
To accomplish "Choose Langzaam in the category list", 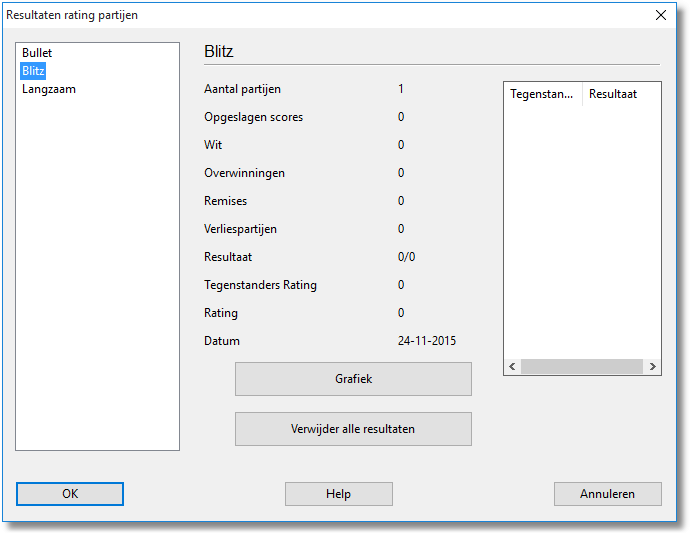I will [48, 89].
